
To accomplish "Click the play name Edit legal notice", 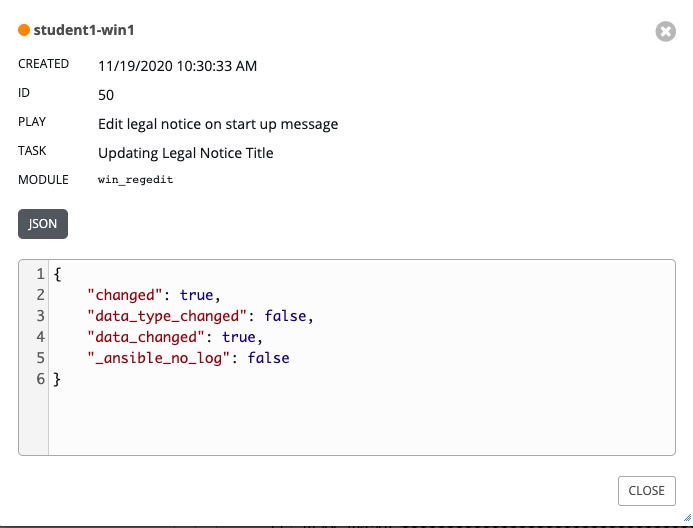I will click(218, 124).
